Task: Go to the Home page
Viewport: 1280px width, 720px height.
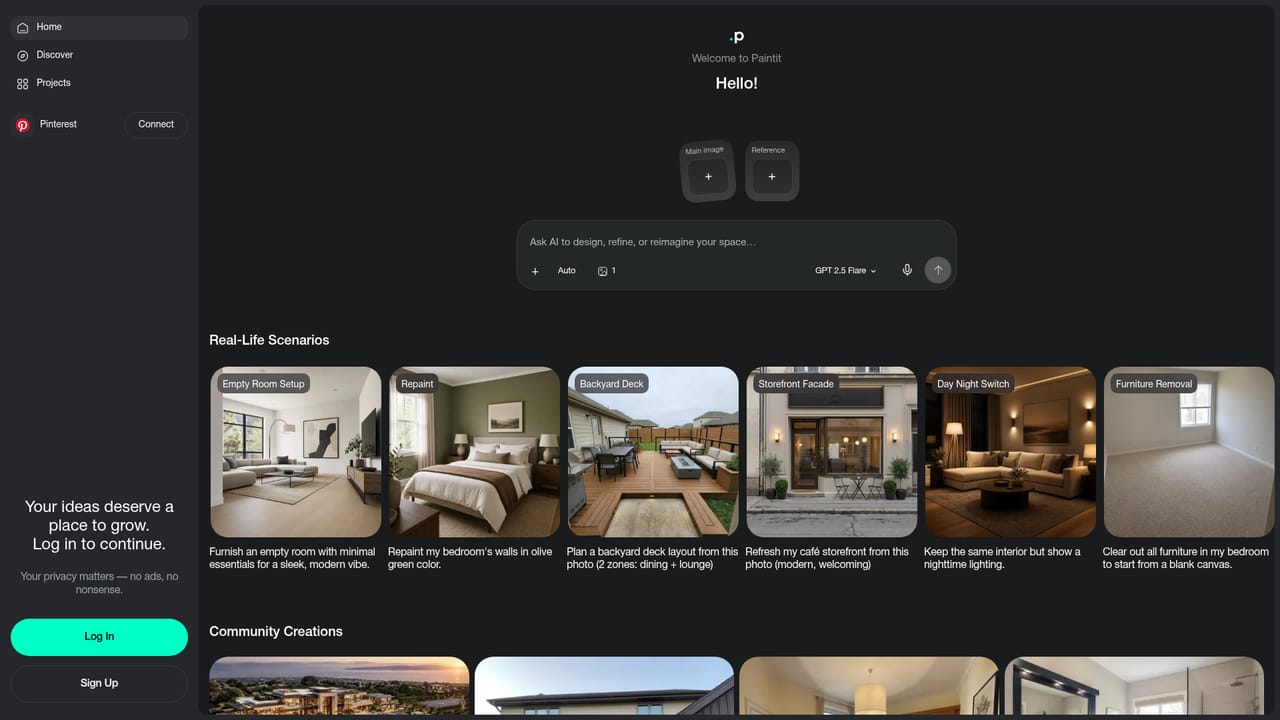Action: point(99,27)
